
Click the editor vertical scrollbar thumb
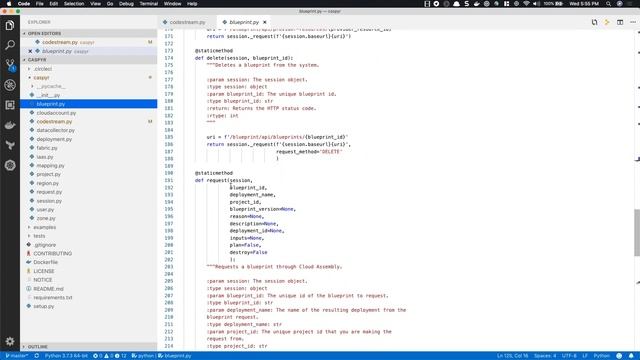tap(637, 233)
